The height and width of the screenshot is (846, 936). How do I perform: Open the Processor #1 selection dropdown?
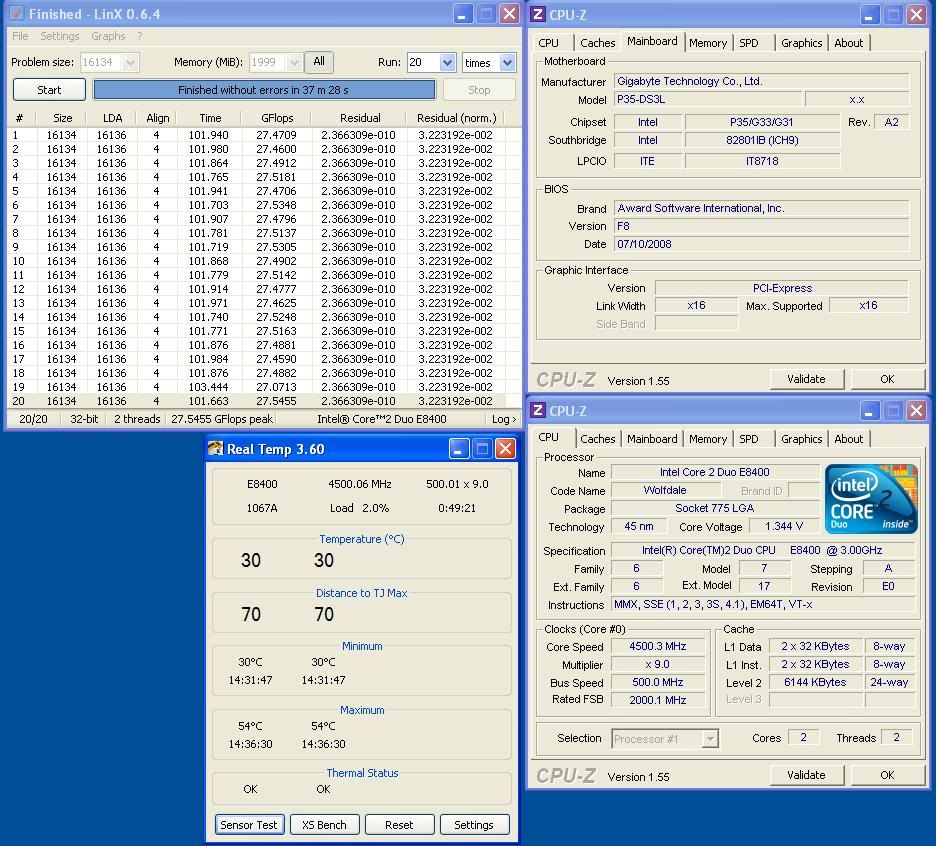tap(709, 739)
